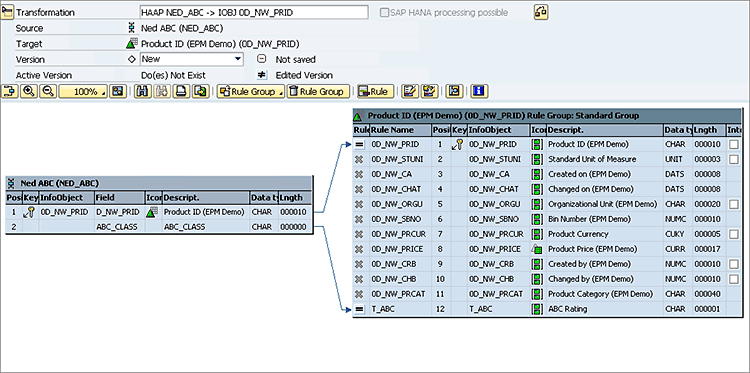The width and height of the screenshot is (750, 373).
Task: Click the first toolbar icon (layout switch)
Action: point(10,91)
